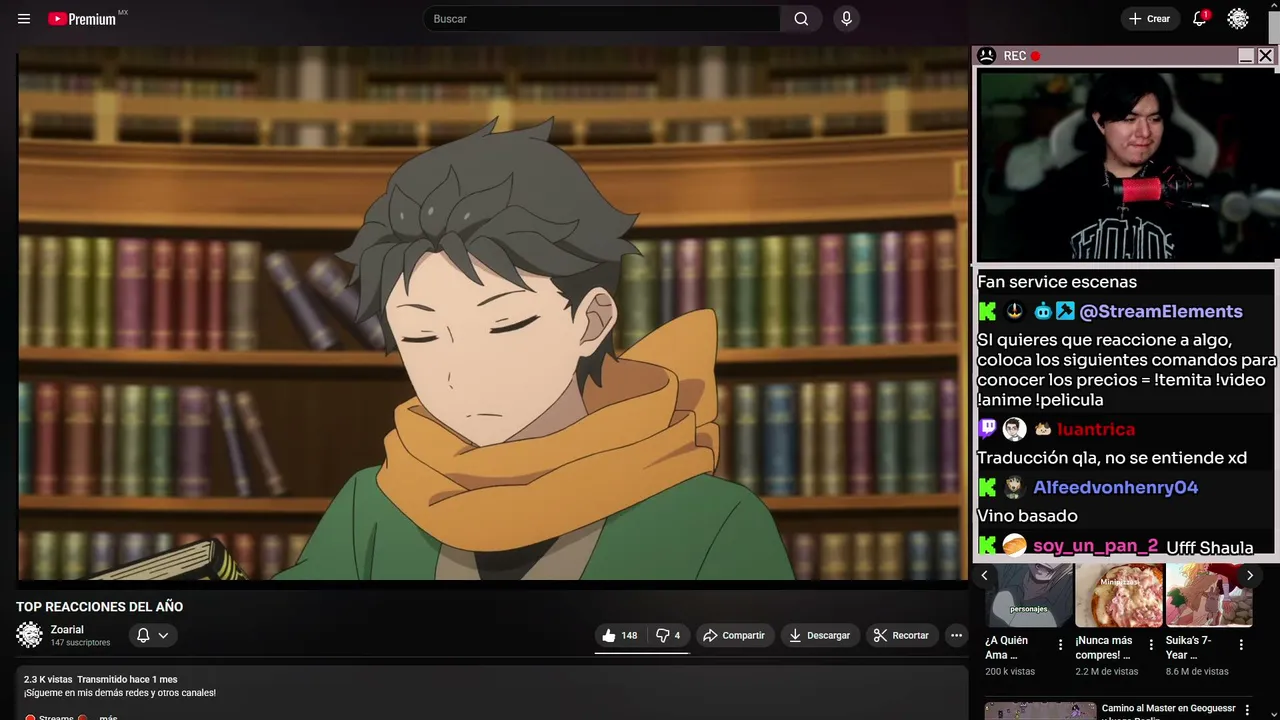Viewport: 1280px width, 720px height.
Task: Click the Kick badge beside @StreamElements
Action: coord(987,312)
